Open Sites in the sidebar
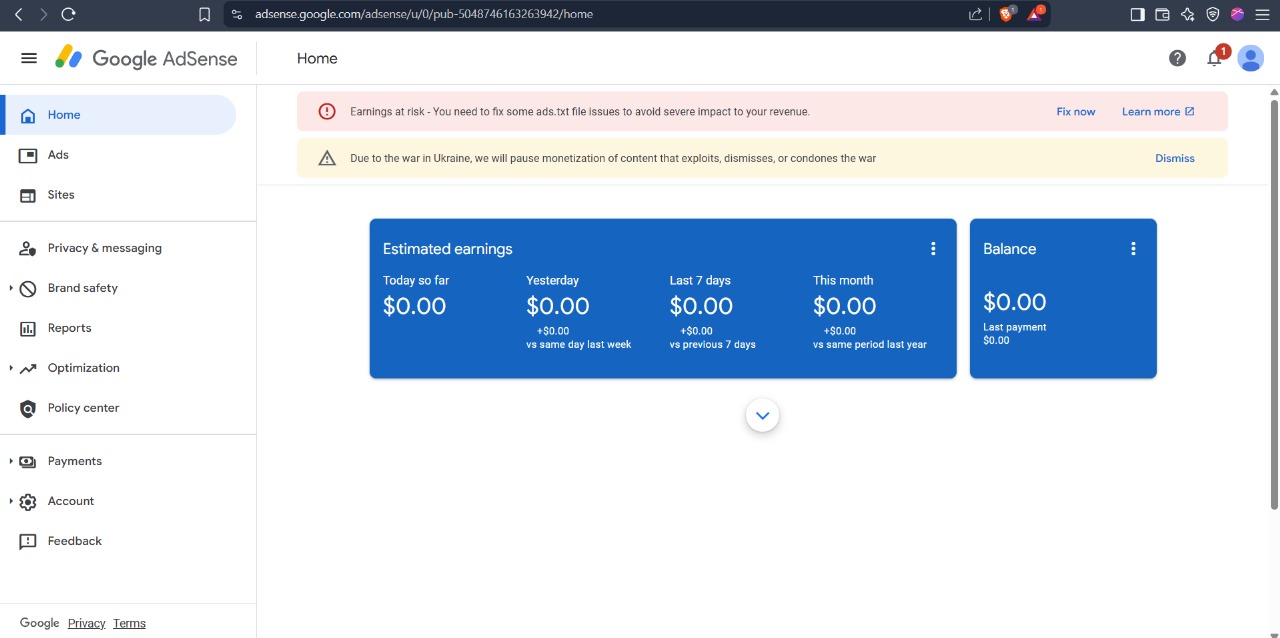The width and height of the screenshot is (1280, 638). click(118, 195)
